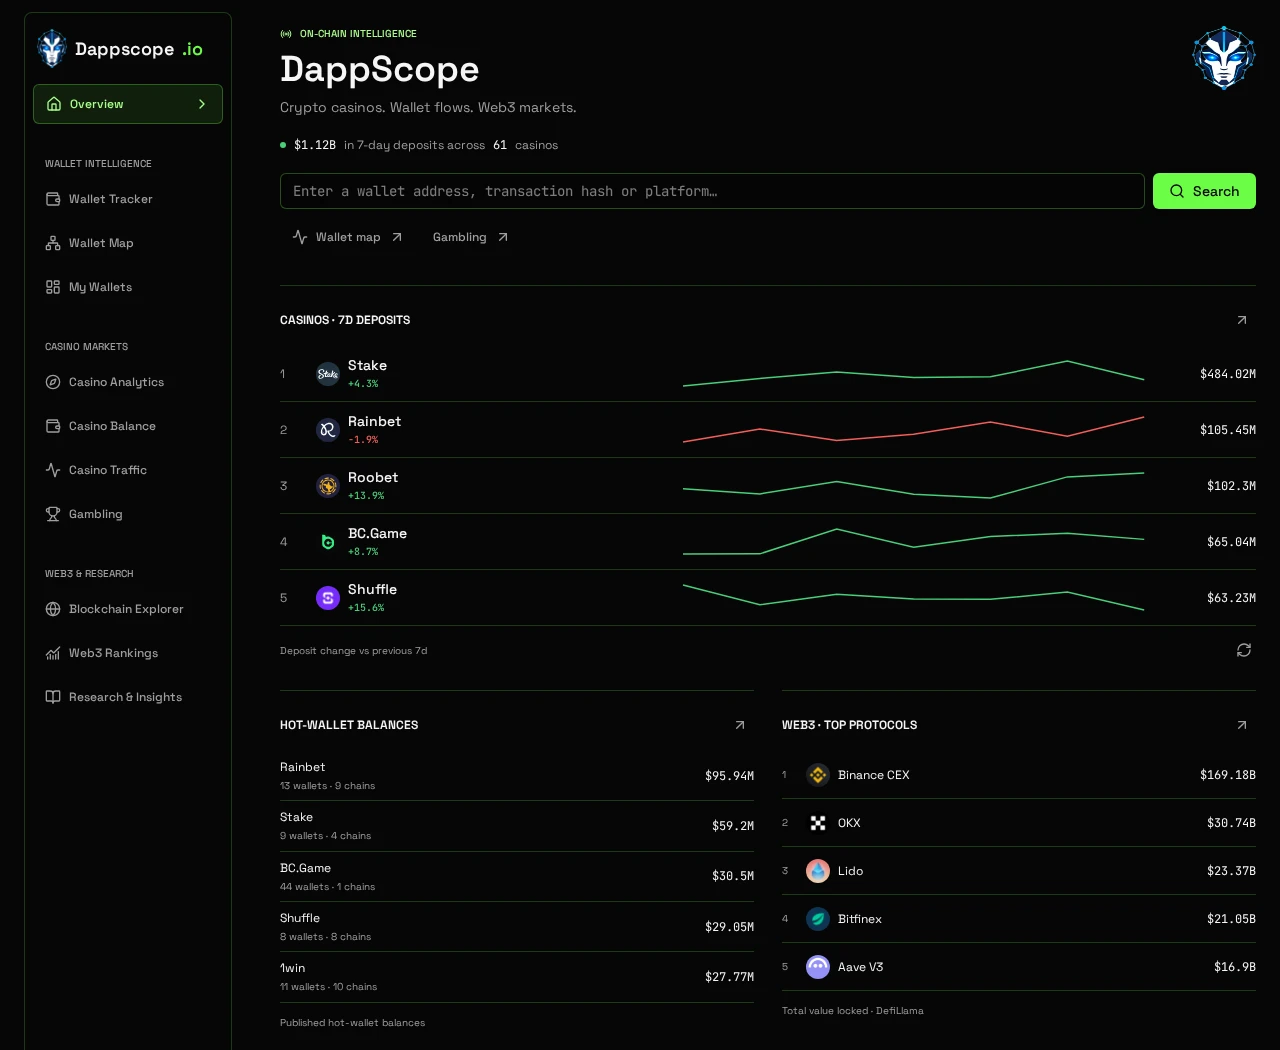Refresh the casino deposits list
Viewport: 1280px width, 1050px height.
click(1244, 650)
